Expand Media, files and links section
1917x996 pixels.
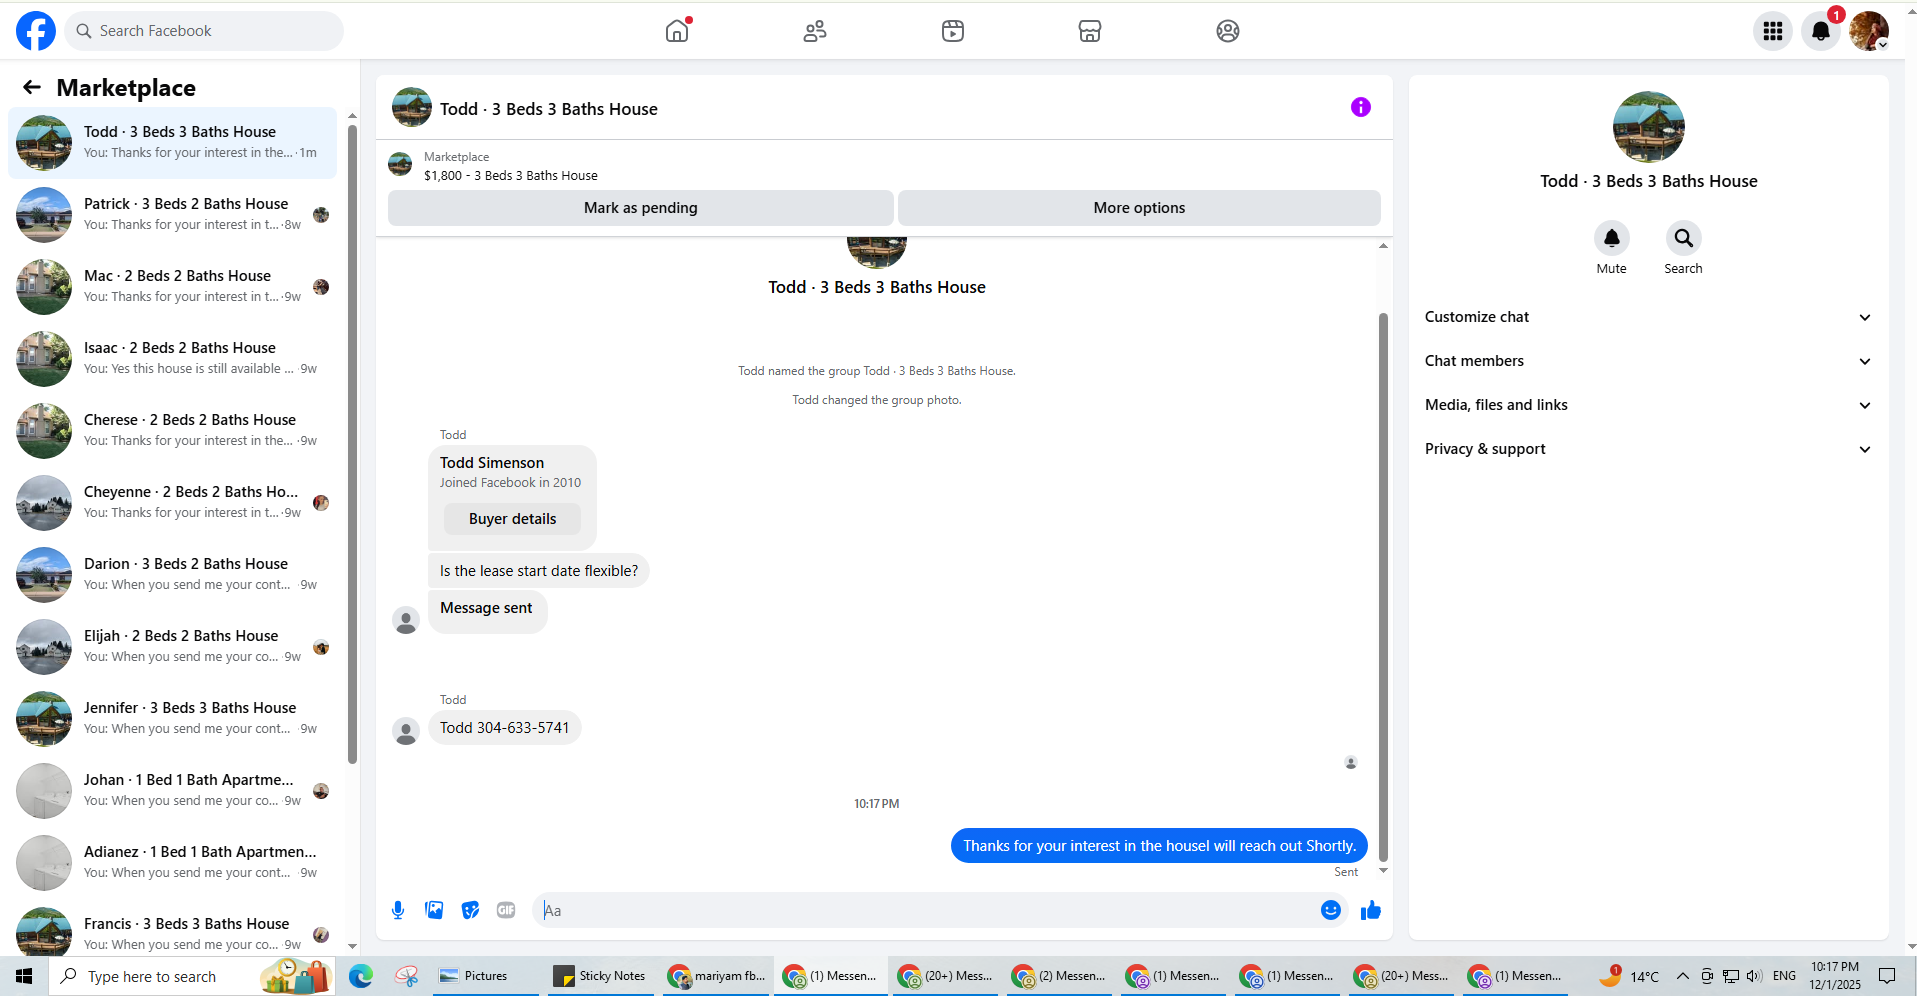1648,405
